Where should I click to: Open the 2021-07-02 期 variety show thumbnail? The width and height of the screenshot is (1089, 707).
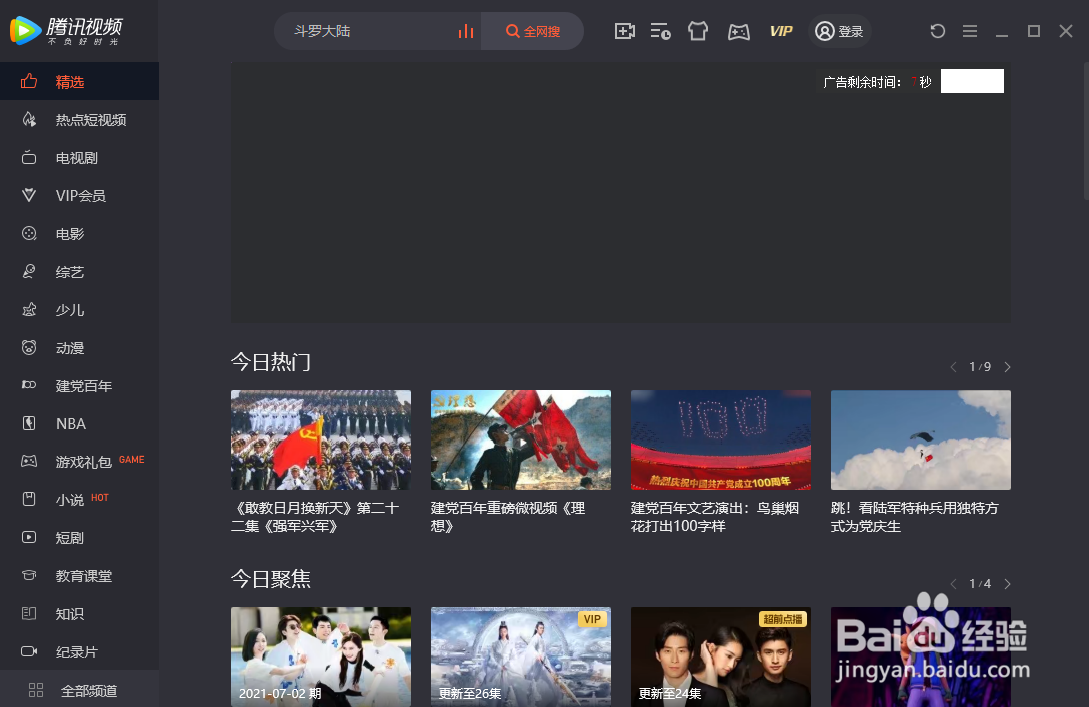click(x=321, y=657)
